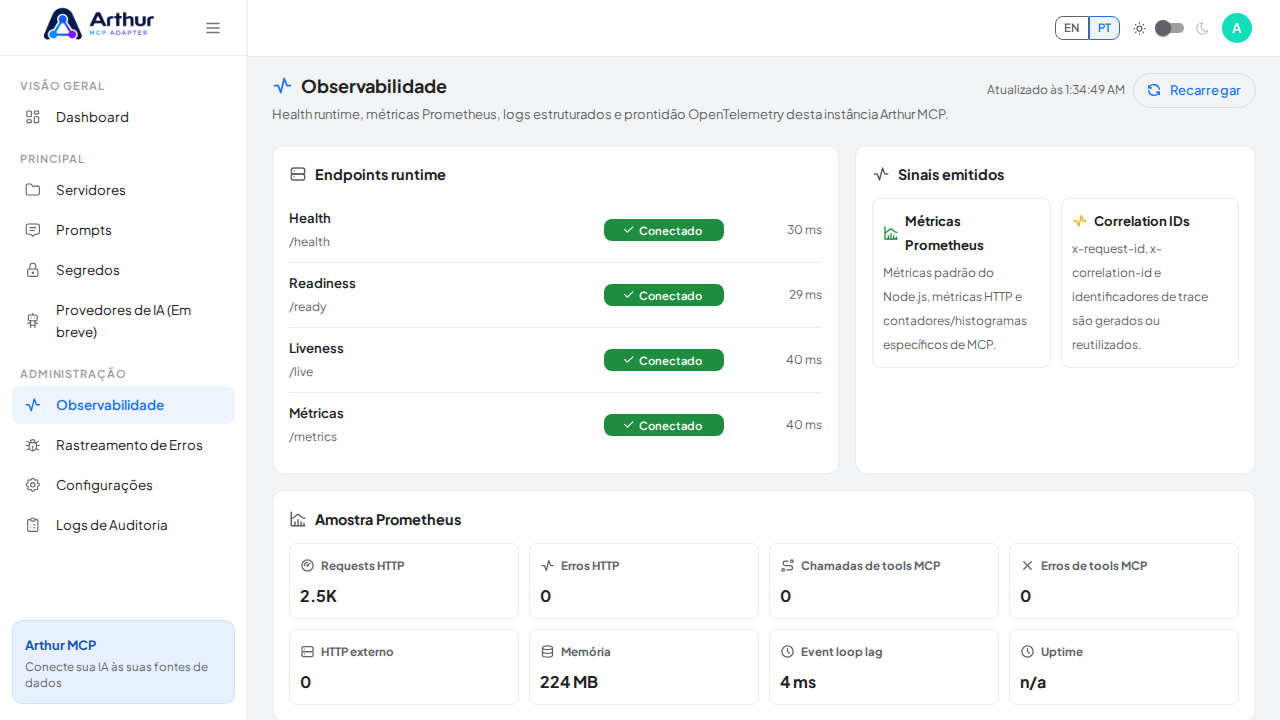Click the Segredos lock icon
1280x720 pixels.
point(33,270)
